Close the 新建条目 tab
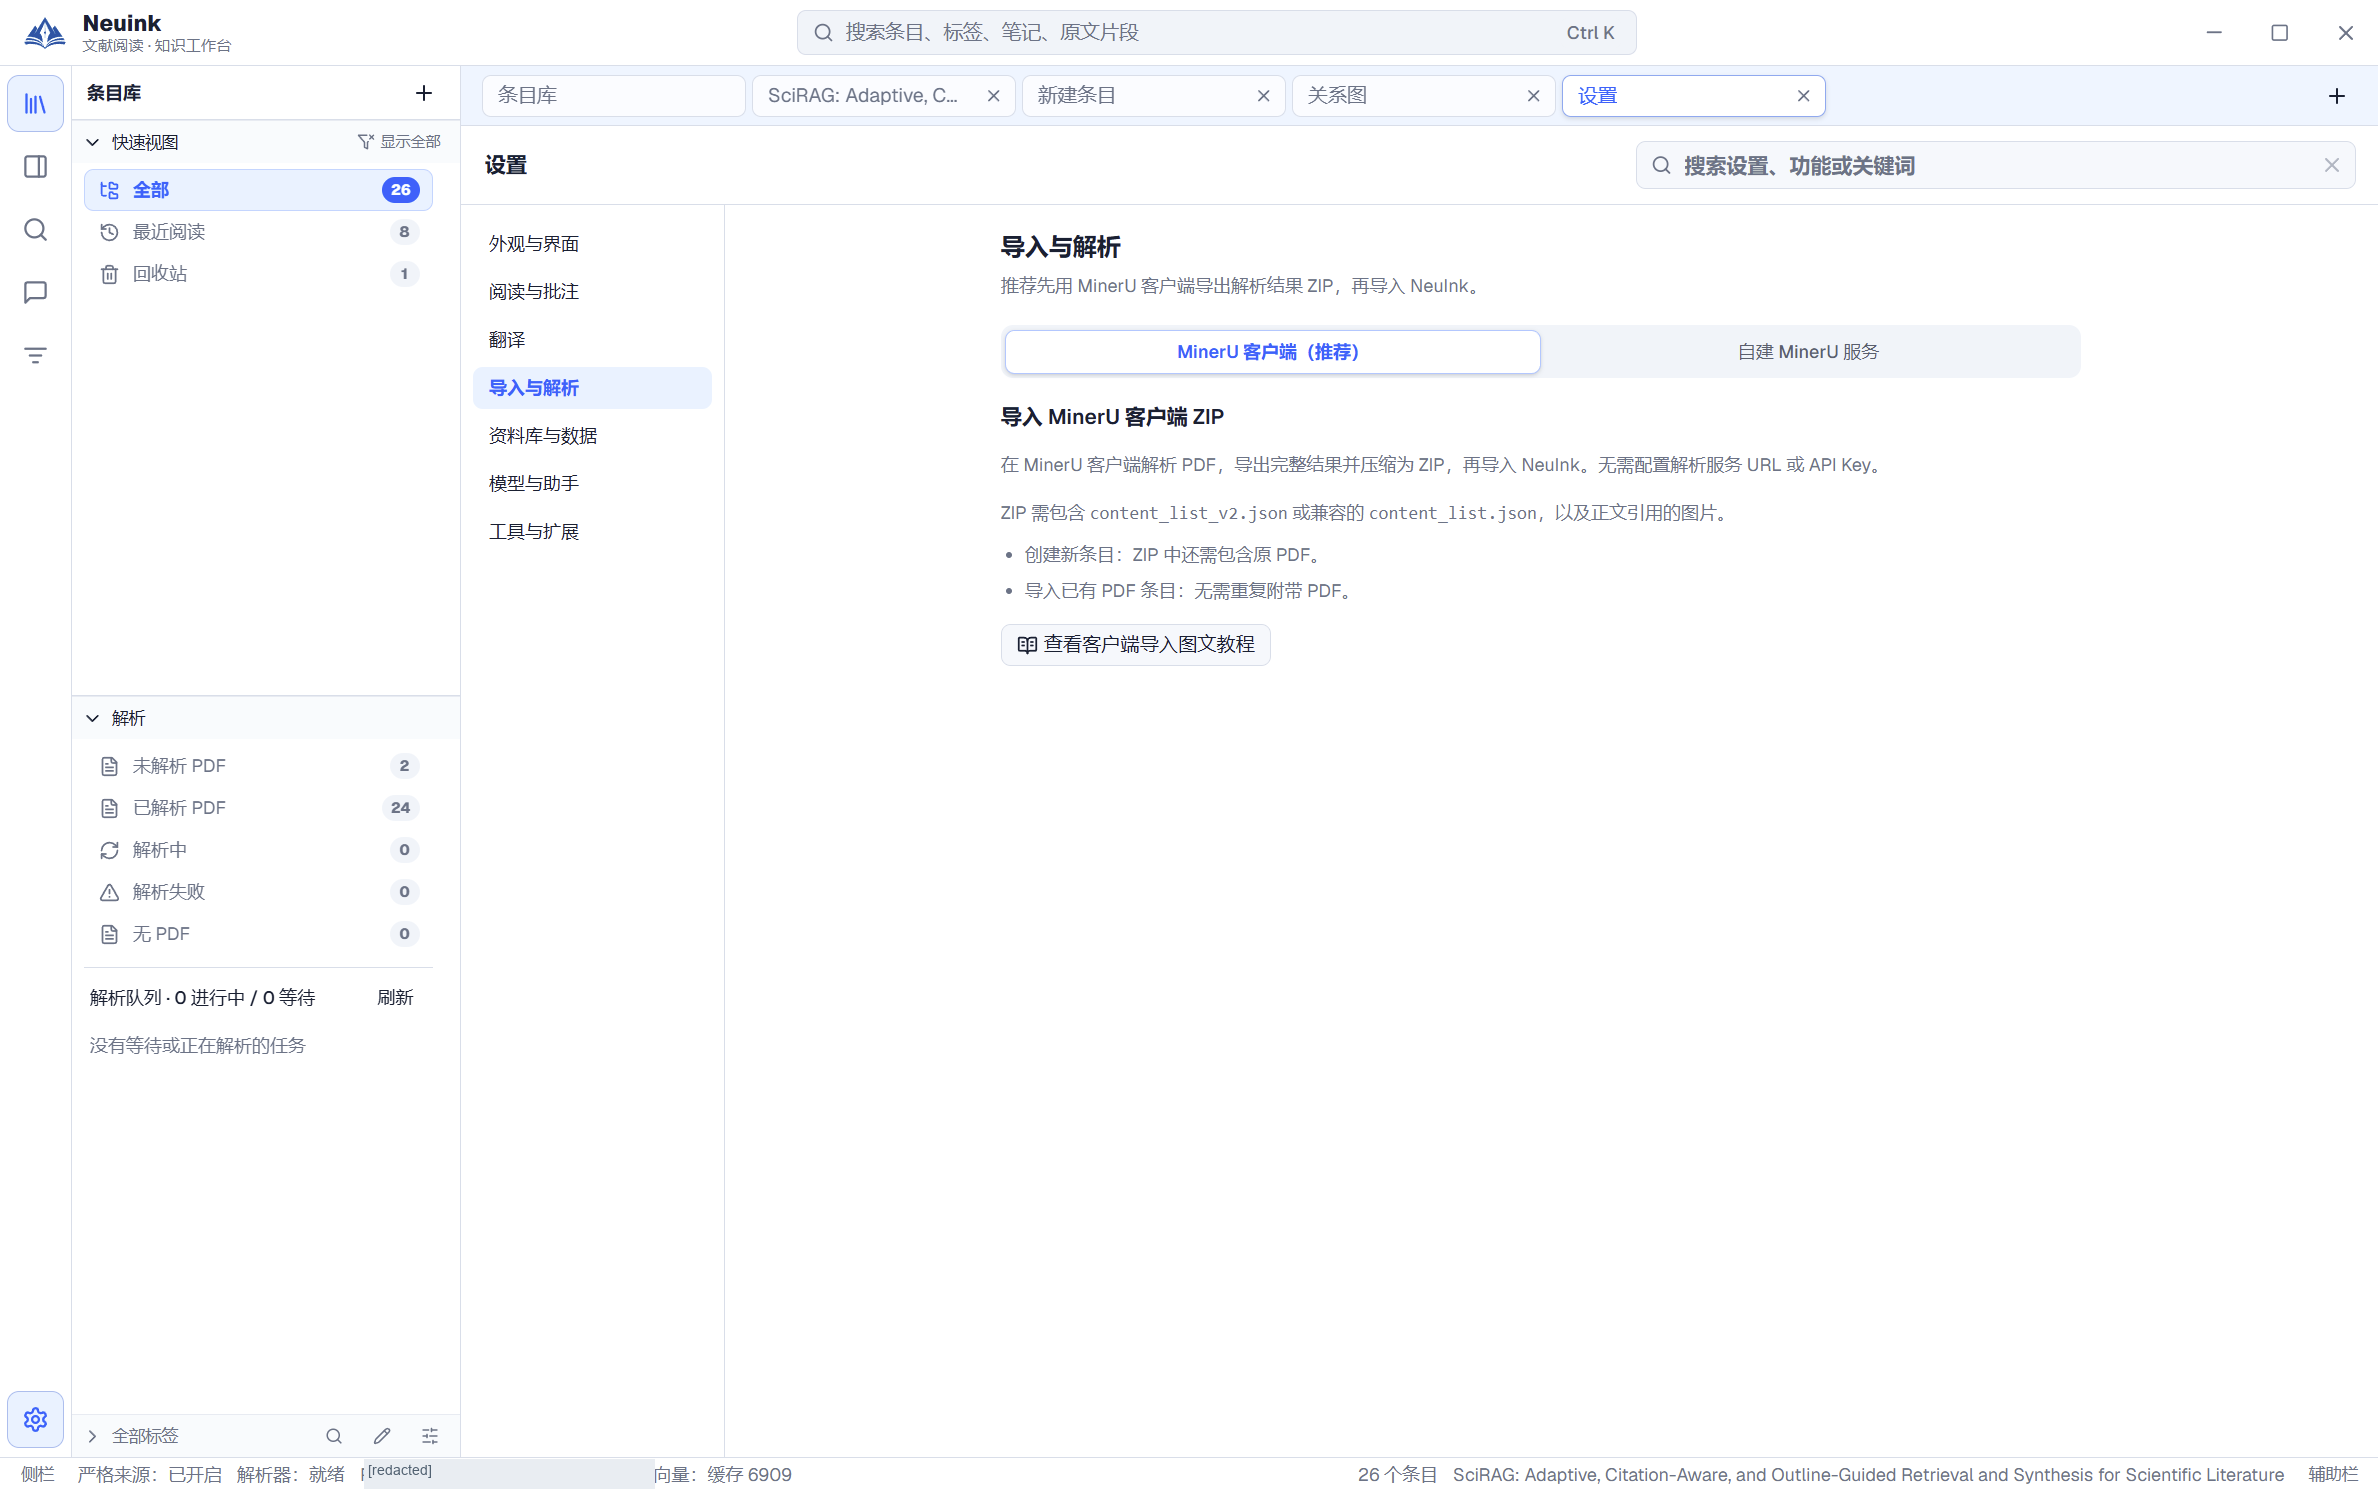 [x=1263, y=96]
